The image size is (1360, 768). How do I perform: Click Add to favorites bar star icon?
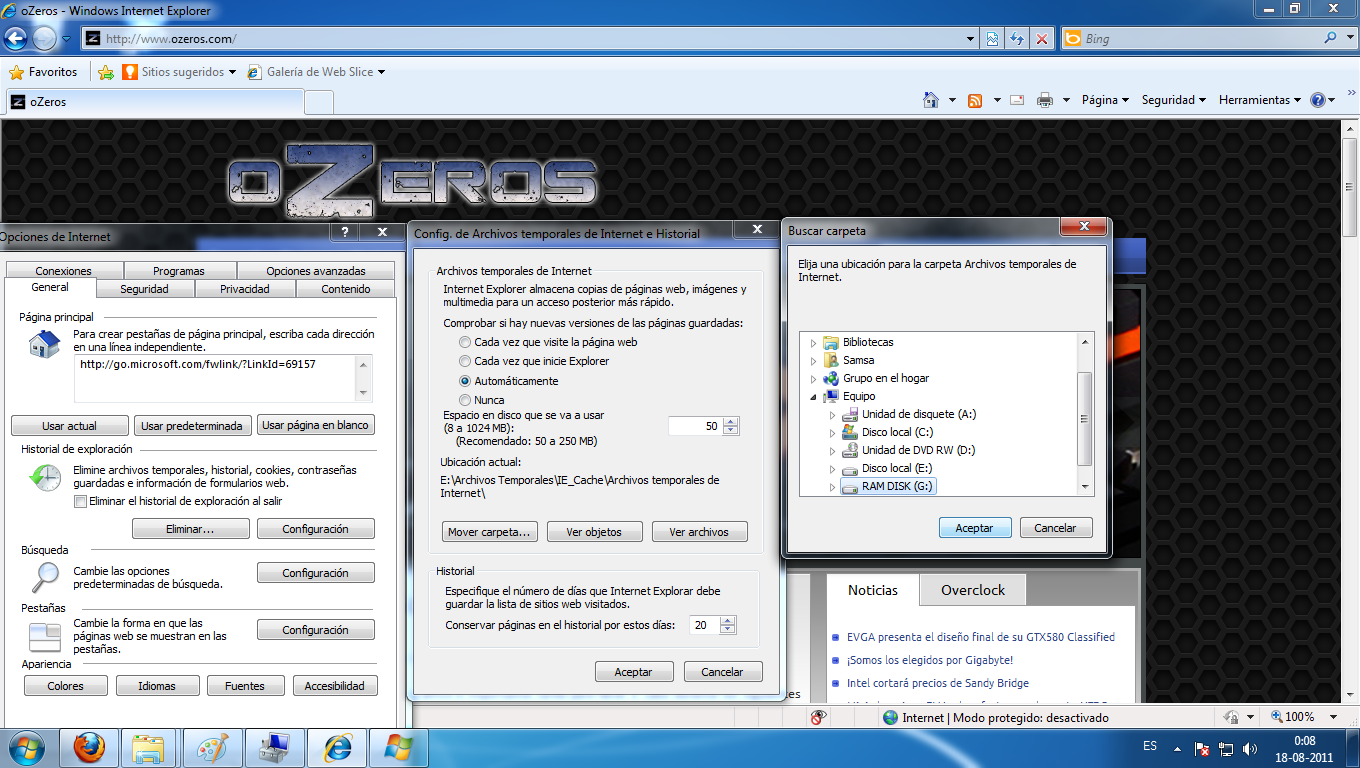click(106, 72)
